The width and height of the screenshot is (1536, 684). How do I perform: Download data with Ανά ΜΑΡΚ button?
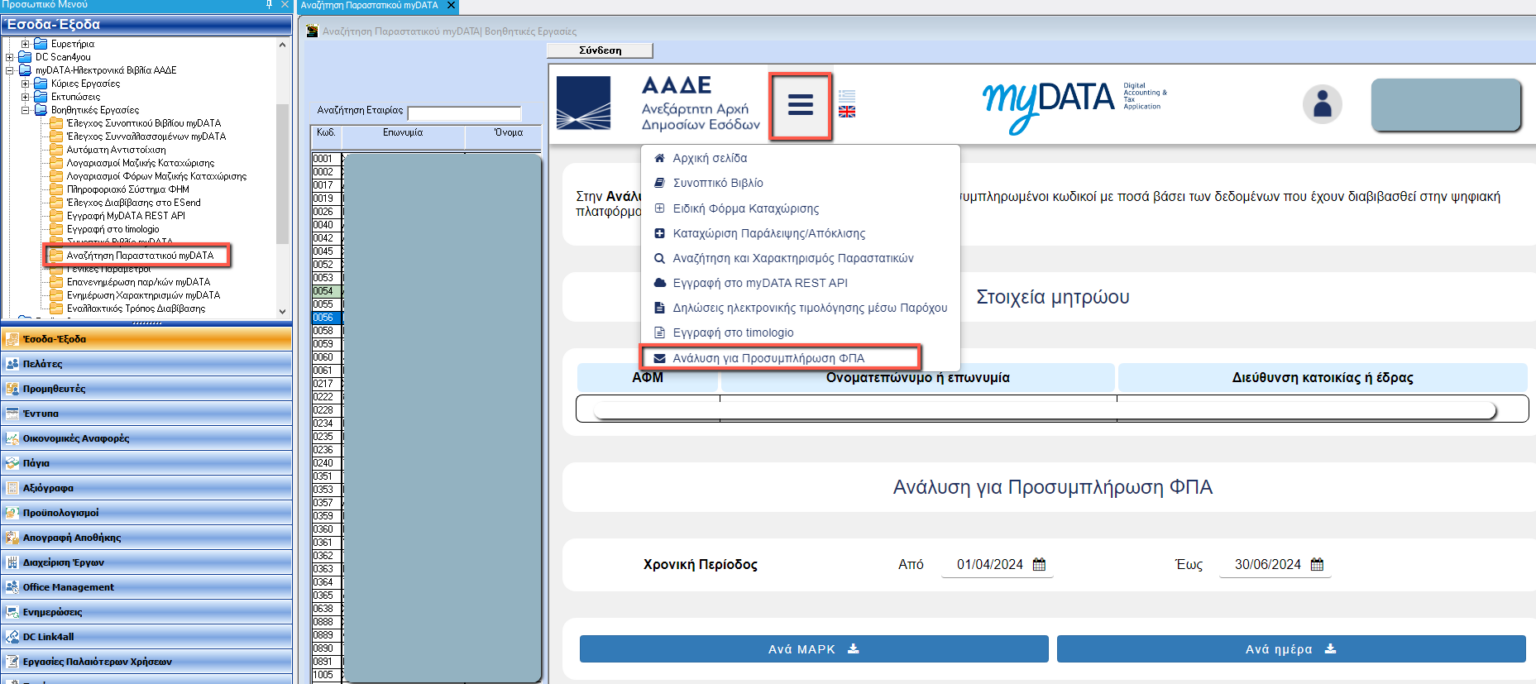813,649
